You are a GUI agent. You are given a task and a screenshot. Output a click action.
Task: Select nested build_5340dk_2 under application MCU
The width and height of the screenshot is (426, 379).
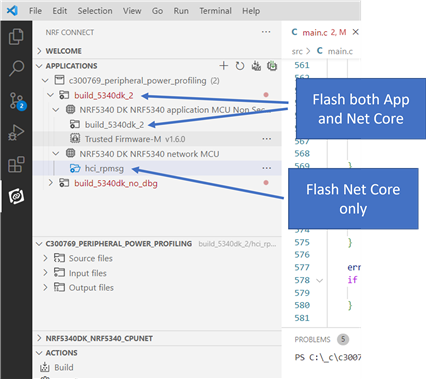[x=114, y=125]
